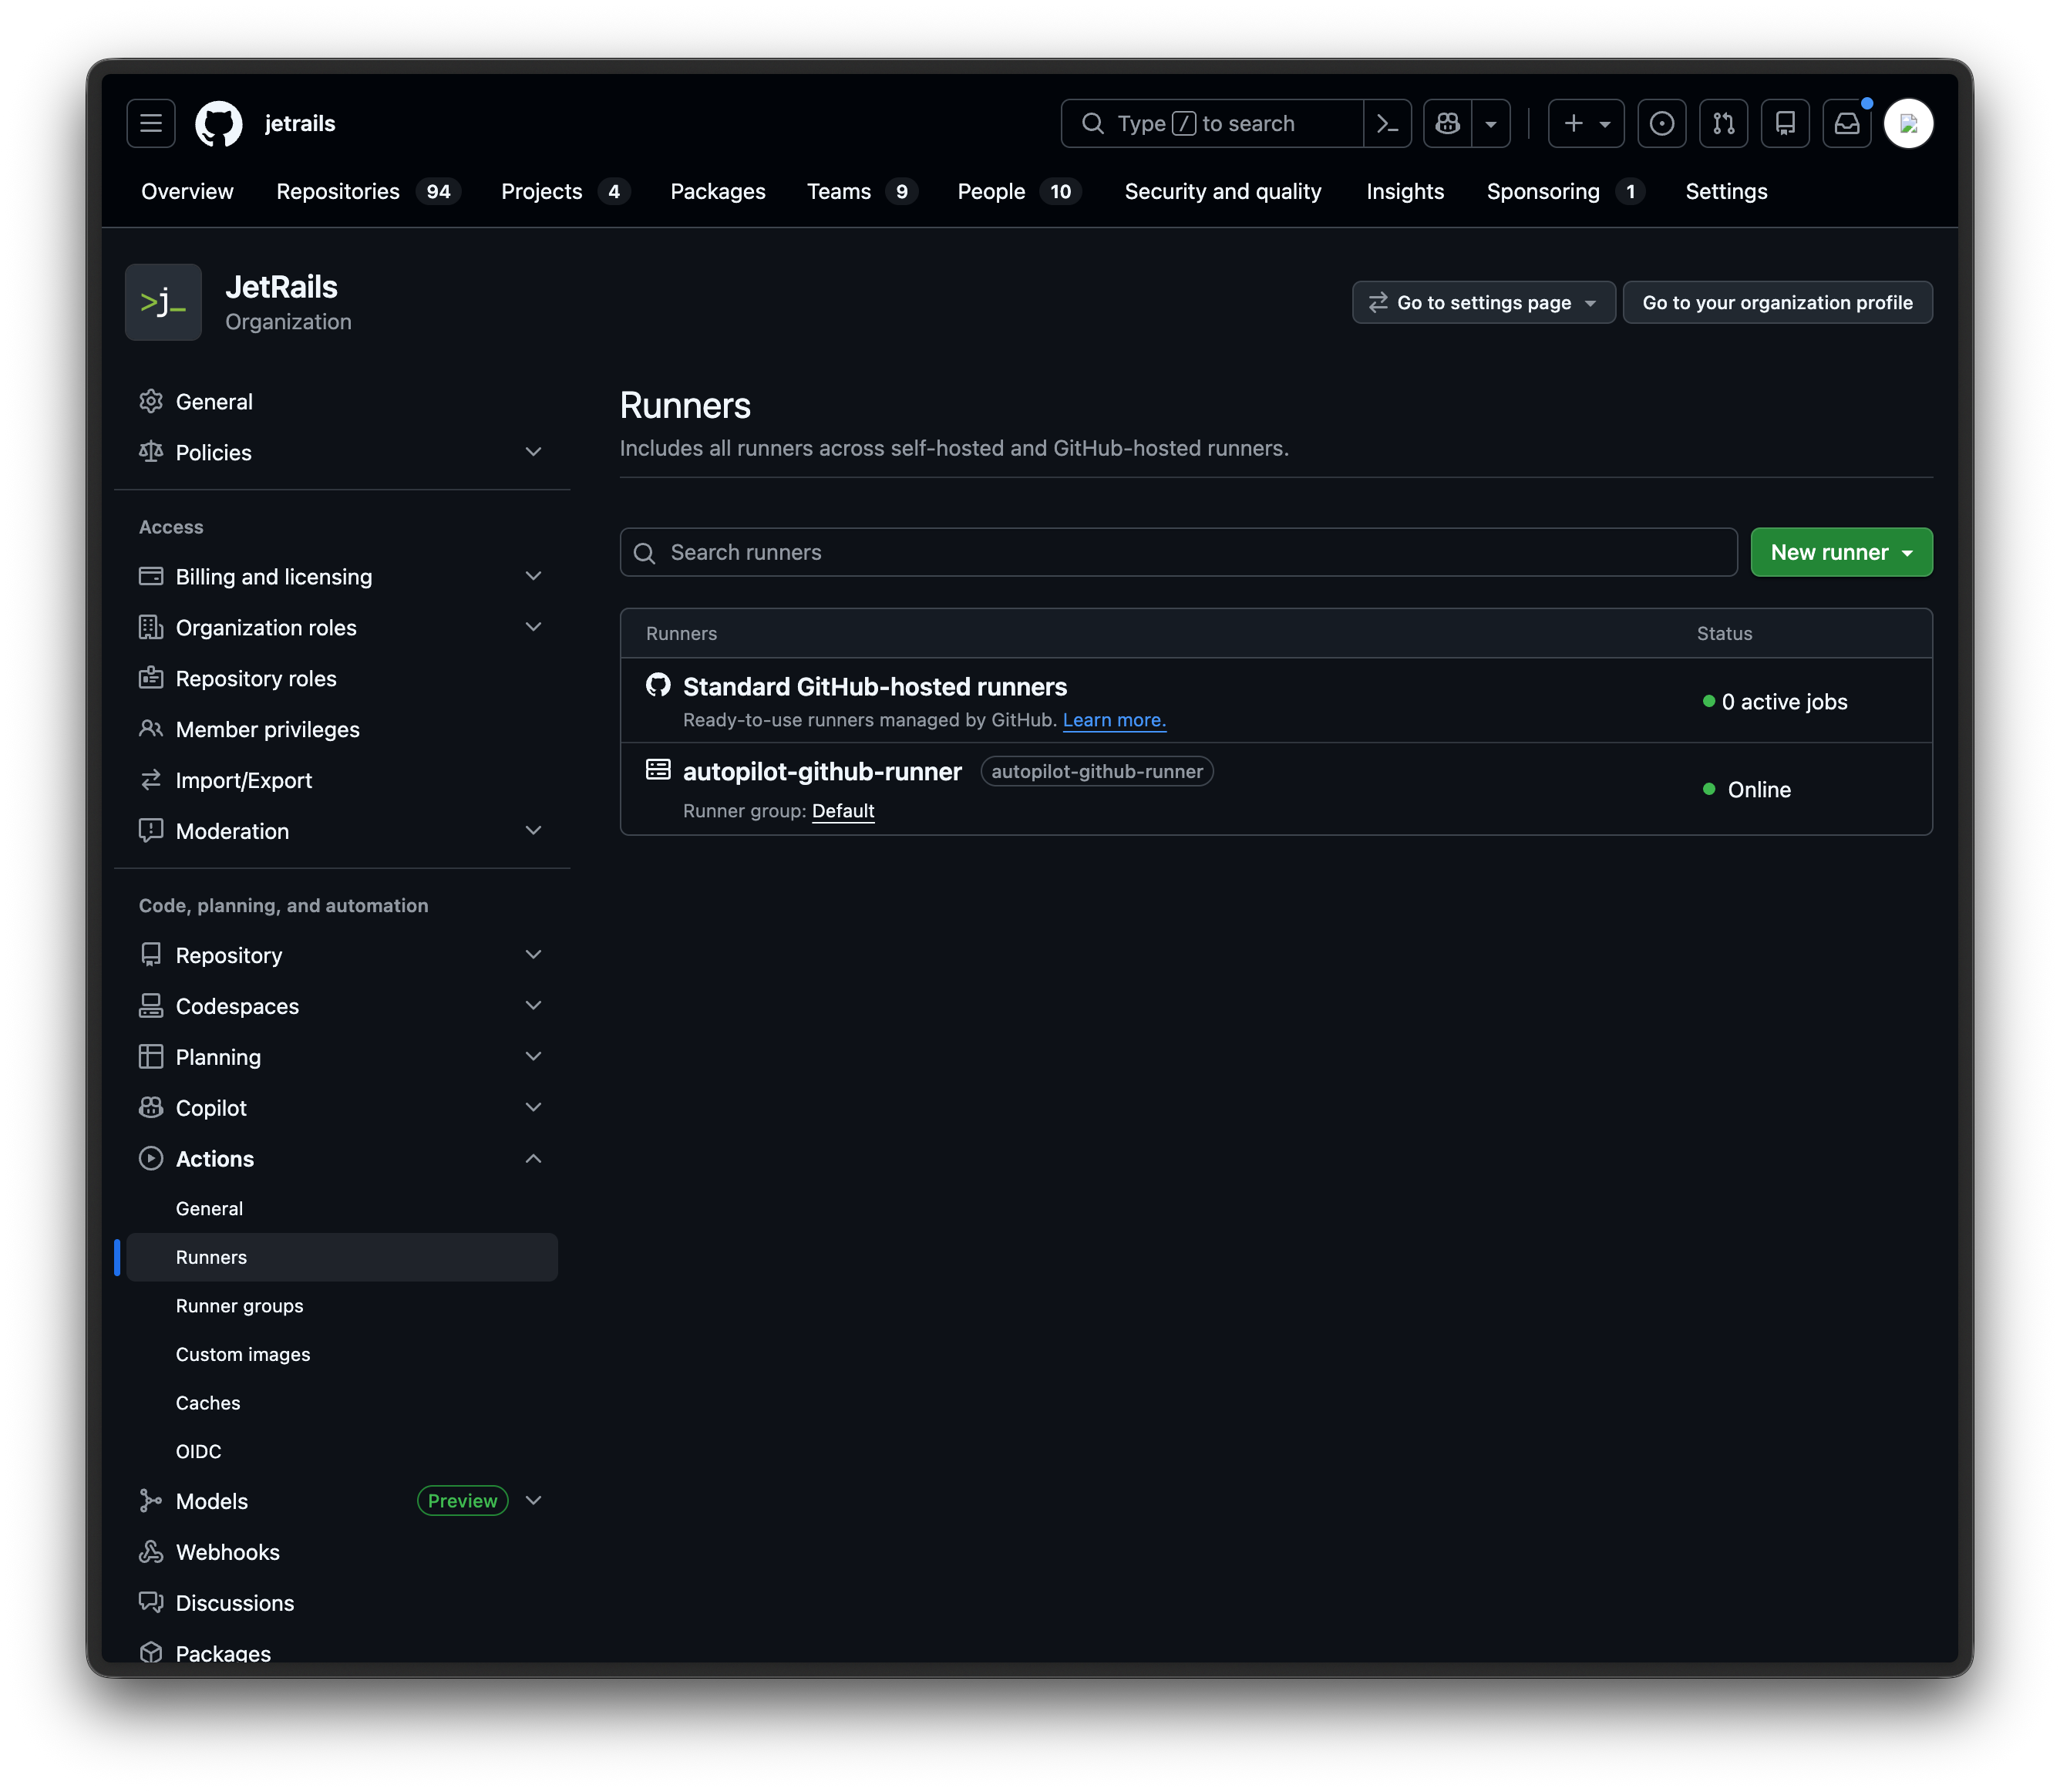The height and width of the screenshot is (1792, 2060).
Task: Click the autopilot-github-runner label tag
Action: 1097,771
